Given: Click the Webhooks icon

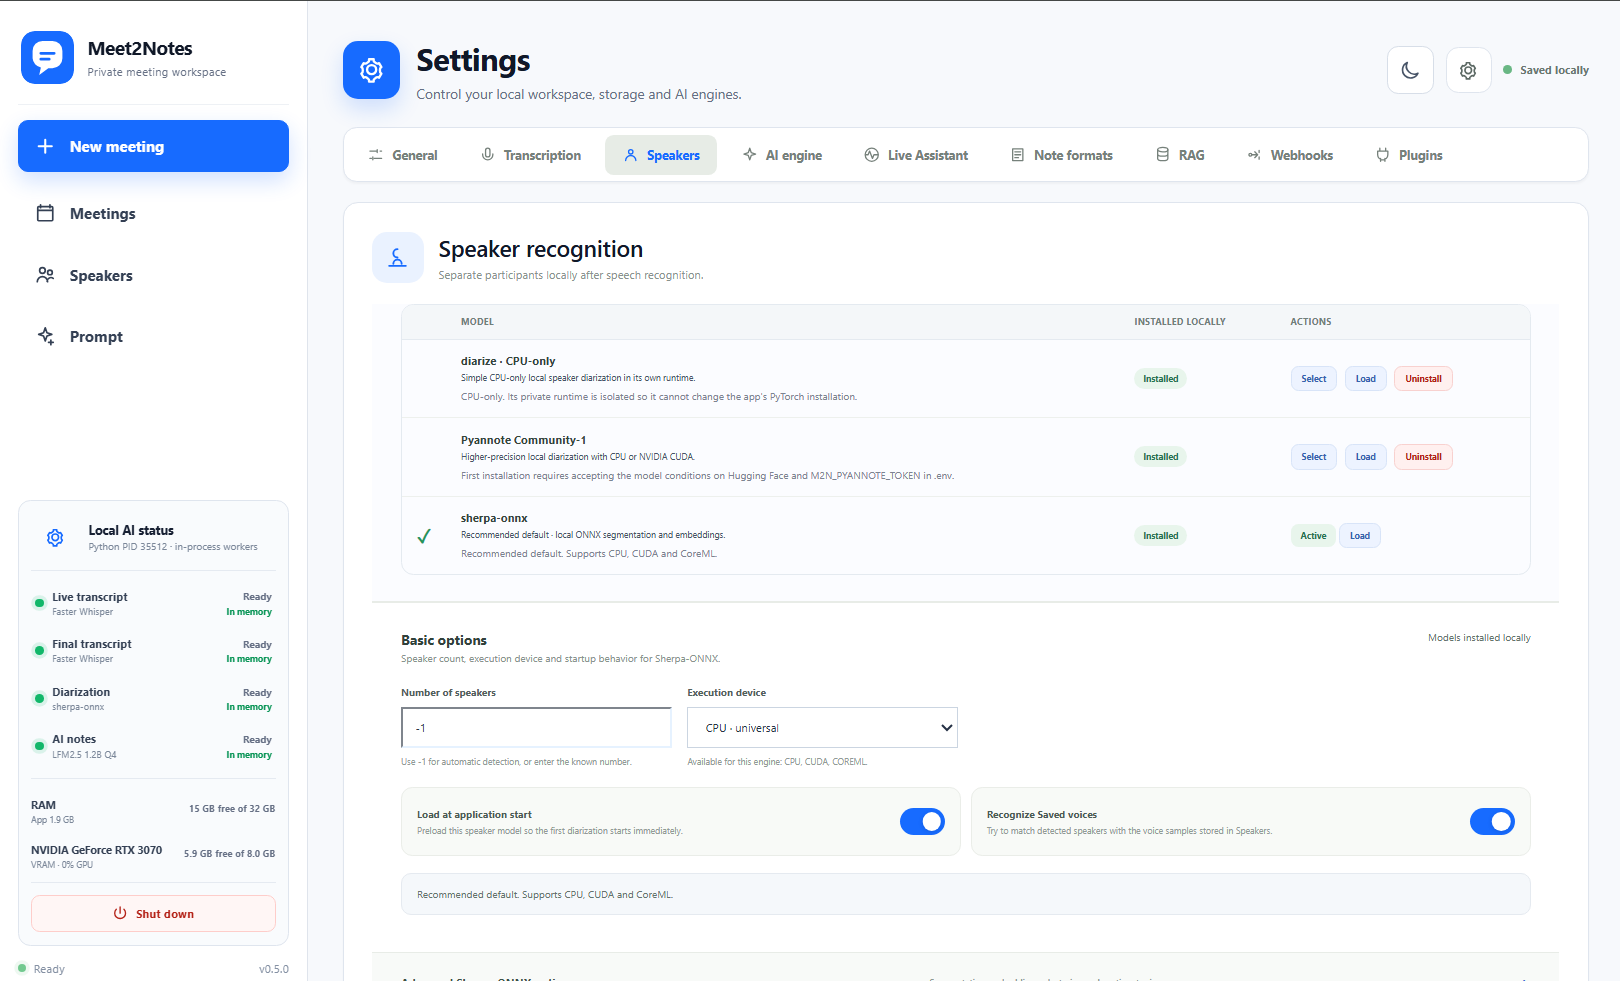Looking at the screenshot, I should click(x=1254, y=155).
